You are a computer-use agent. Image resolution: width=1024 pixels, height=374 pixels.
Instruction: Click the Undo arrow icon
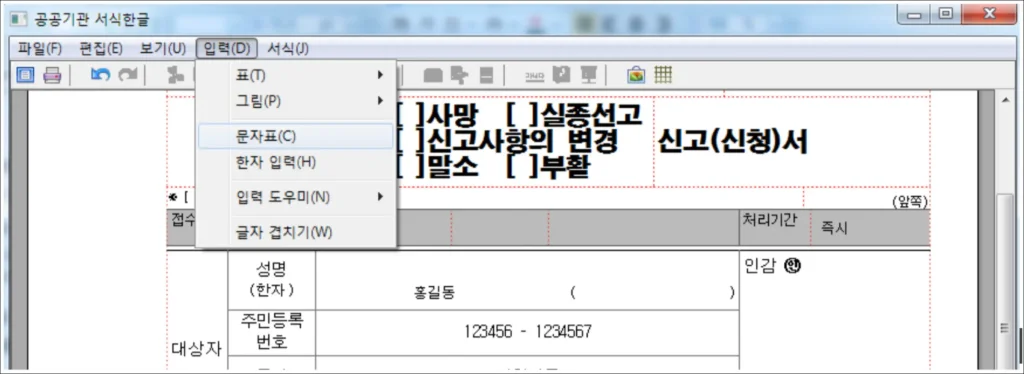coord(100,76)
